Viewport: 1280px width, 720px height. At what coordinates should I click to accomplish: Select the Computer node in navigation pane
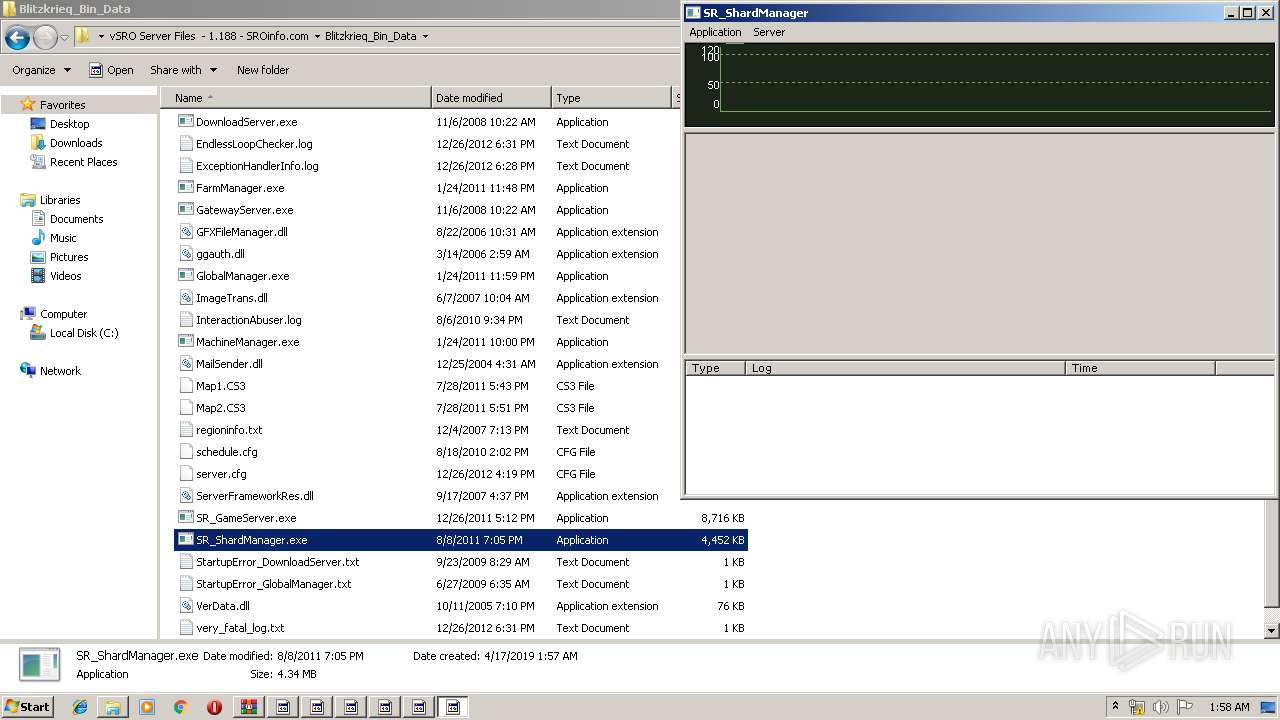click(63, 314)
